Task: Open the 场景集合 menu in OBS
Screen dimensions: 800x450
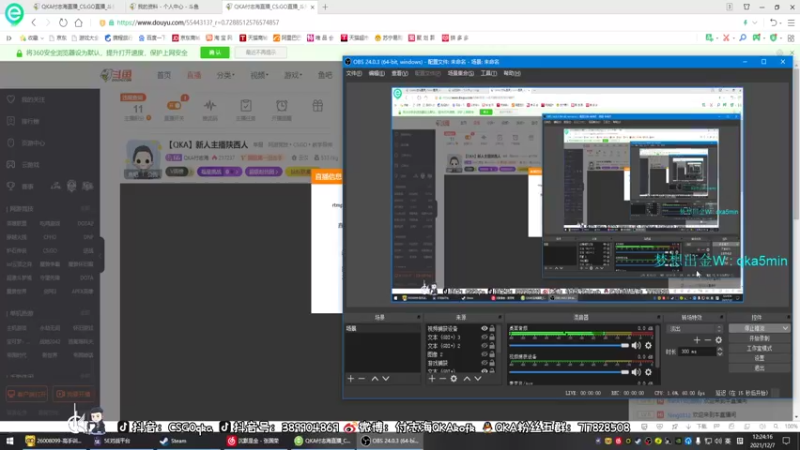Action: 460,73
